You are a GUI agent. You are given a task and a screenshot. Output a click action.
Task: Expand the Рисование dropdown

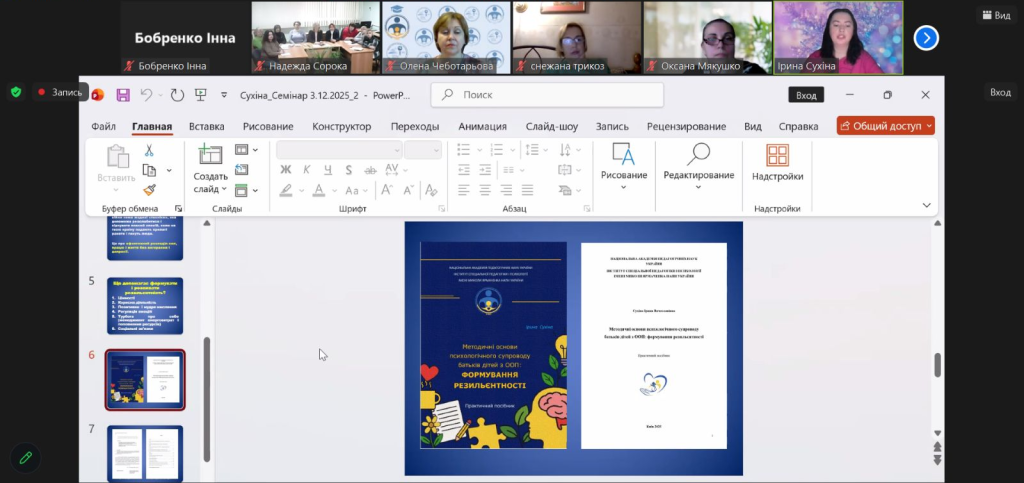(x=624, y=188)
